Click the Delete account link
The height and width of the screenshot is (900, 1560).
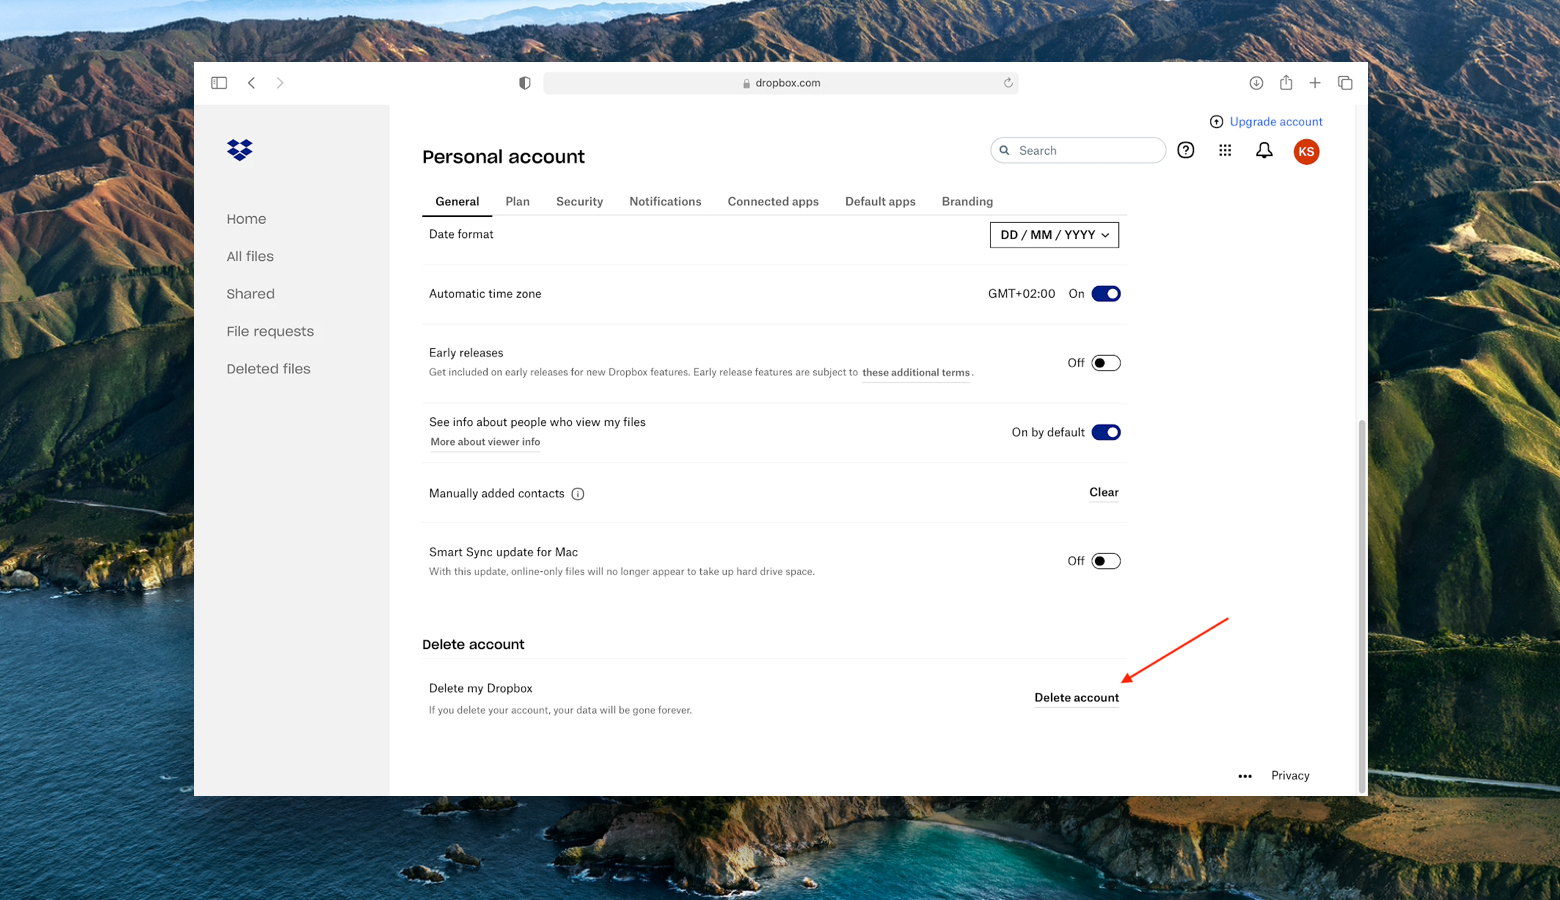point(1076,698)
